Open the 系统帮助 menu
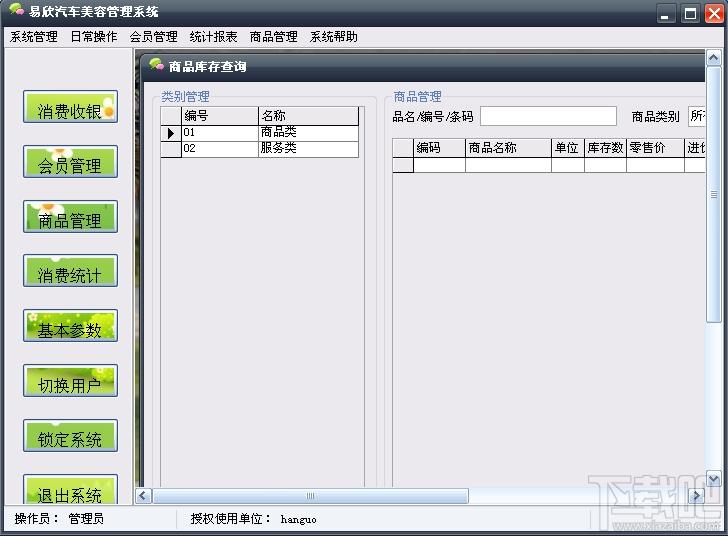This screenshot has height=536, width=728. tap(333, 37)
